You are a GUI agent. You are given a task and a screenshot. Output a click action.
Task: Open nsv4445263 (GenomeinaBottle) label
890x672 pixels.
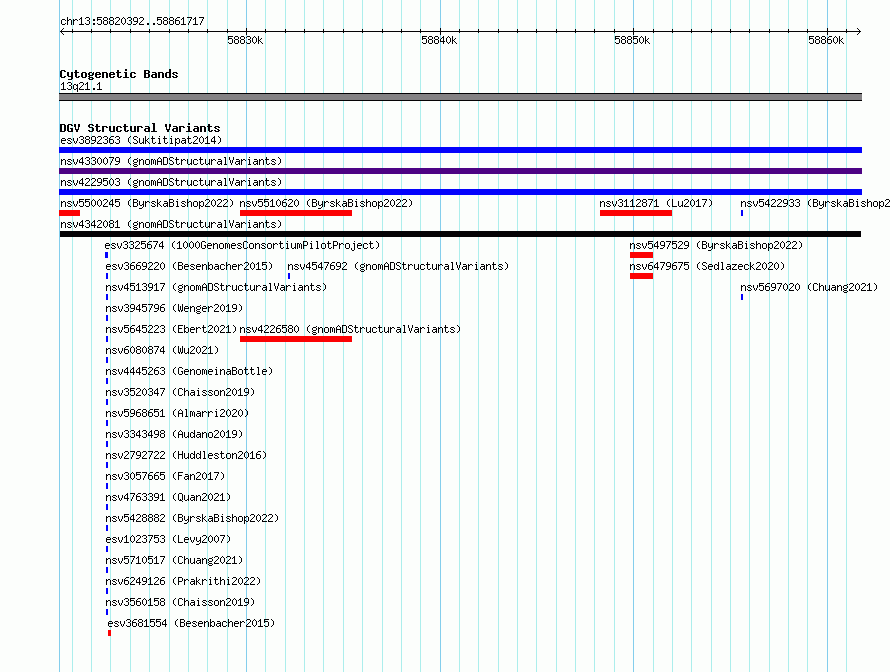click(189, 371)
